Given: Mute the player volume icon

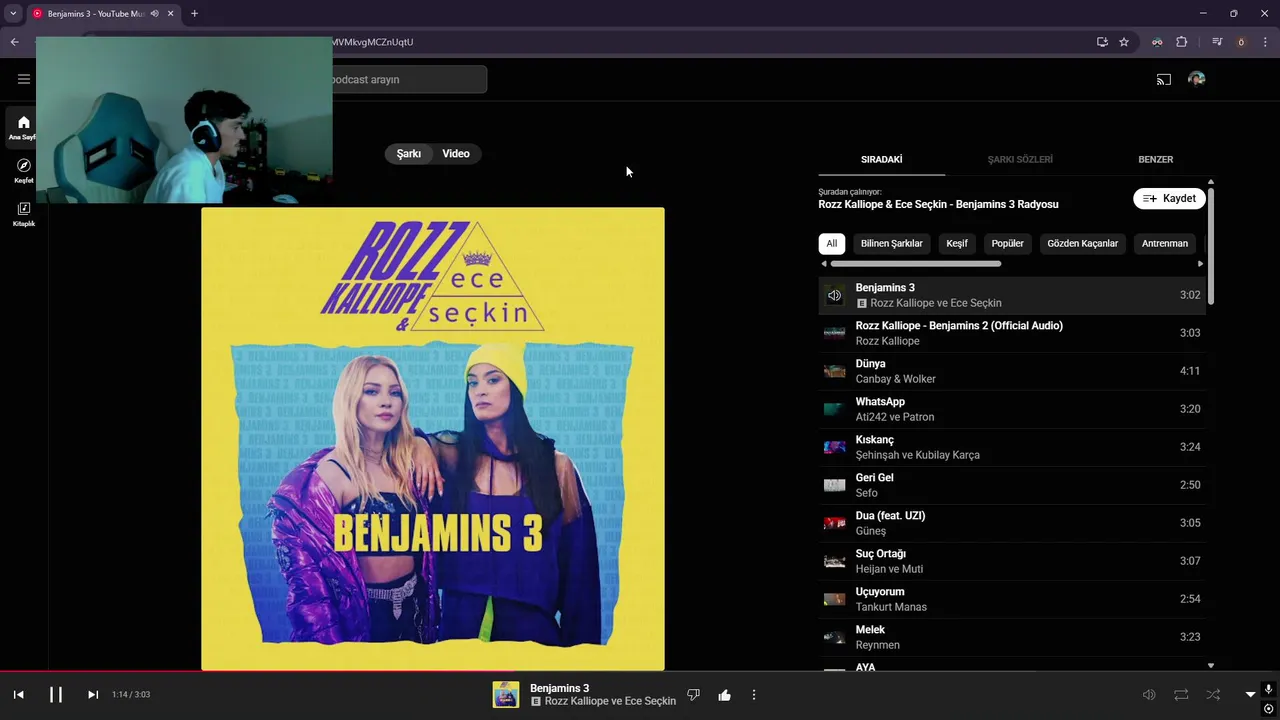Looking at the screenshot, I should [1149, 694].
